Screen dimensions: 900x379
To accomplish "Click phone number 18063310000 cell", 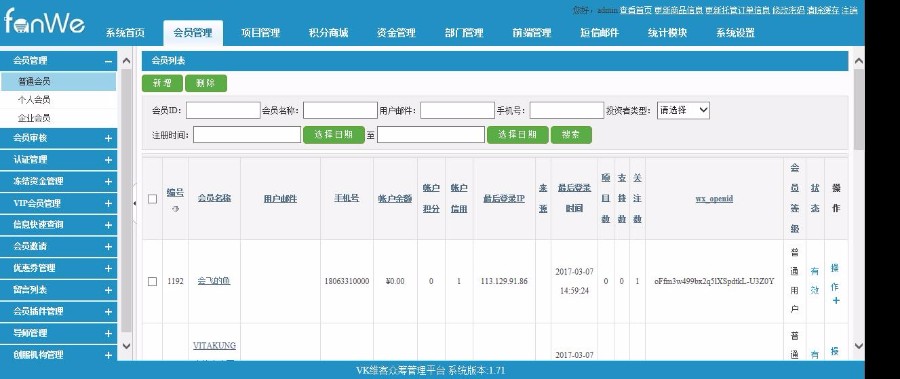I will coord(347,281).
